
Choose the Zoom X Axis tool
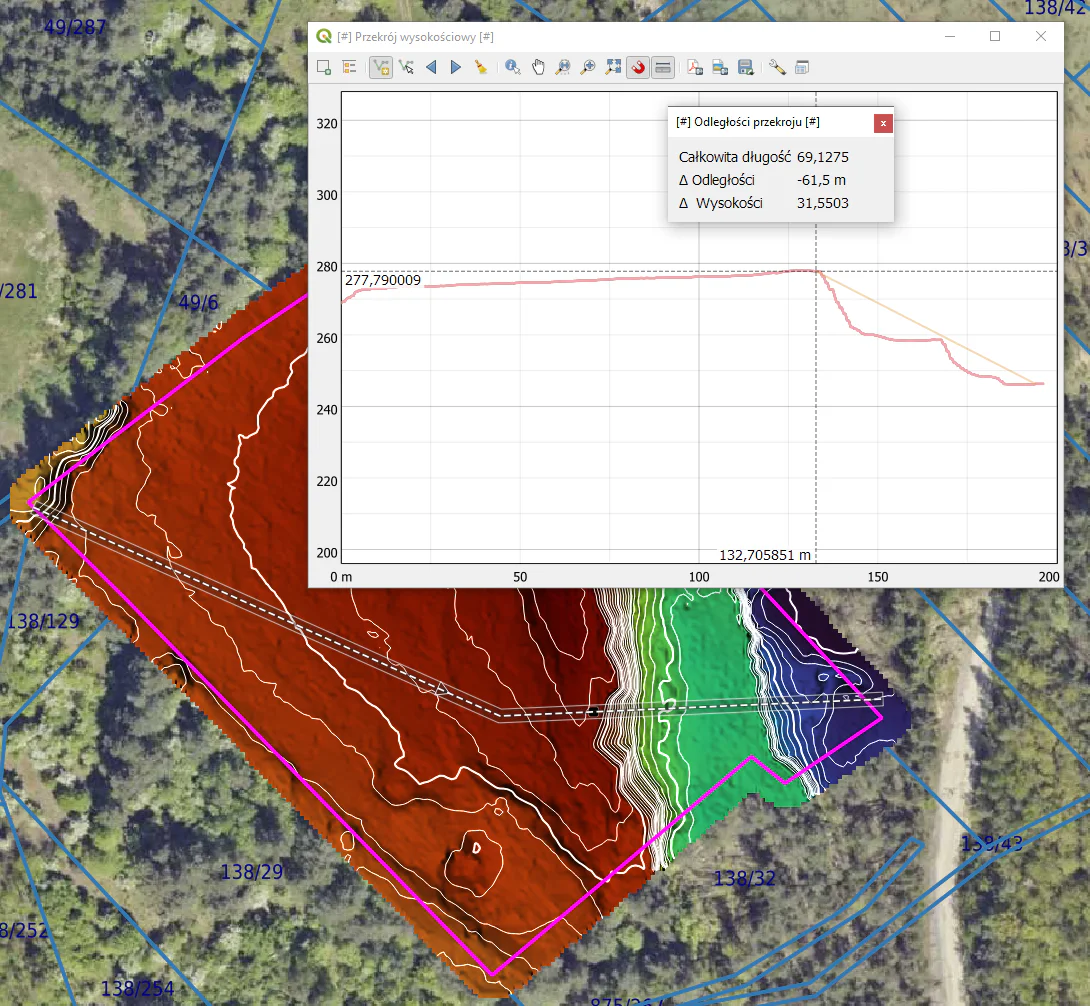563,67
